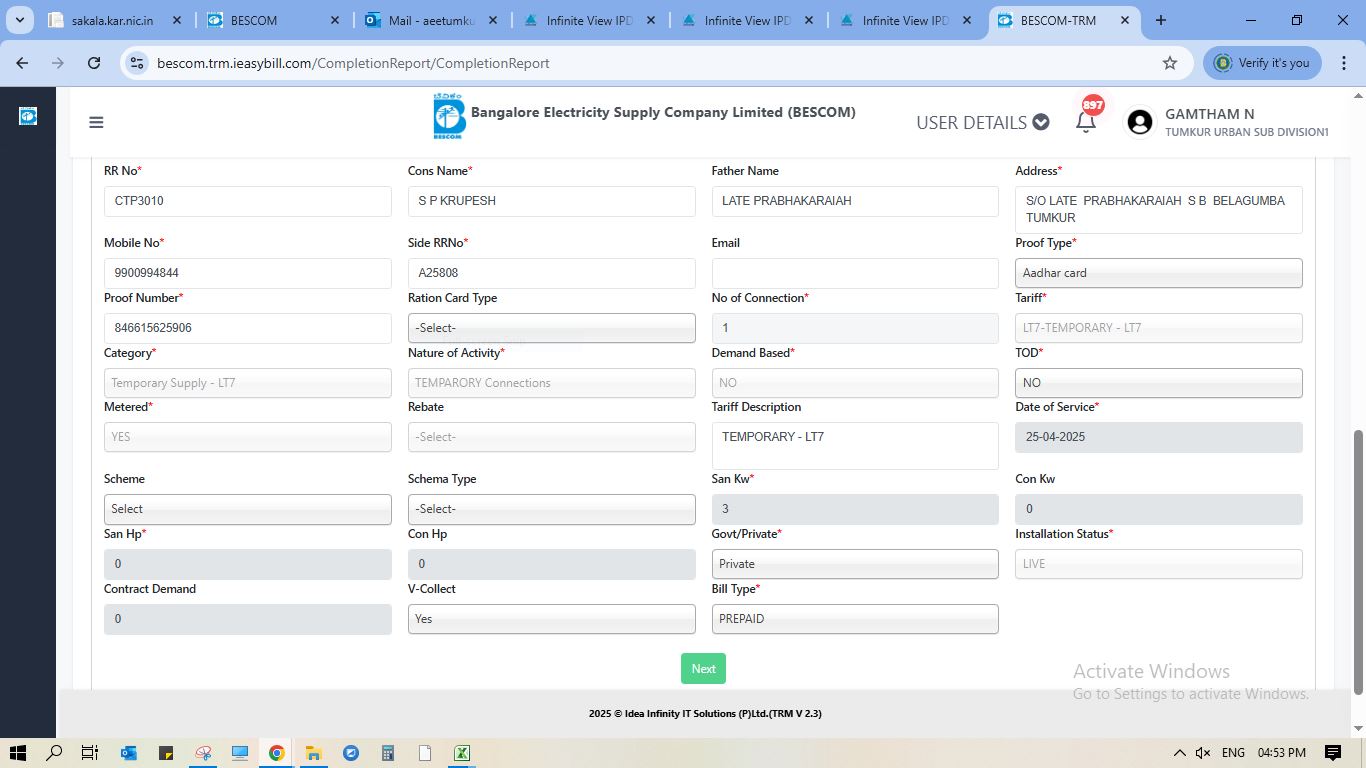This screenshot has width=1366, height=768.
Task: Click the green Next button
Action: [x=703, y=669]
